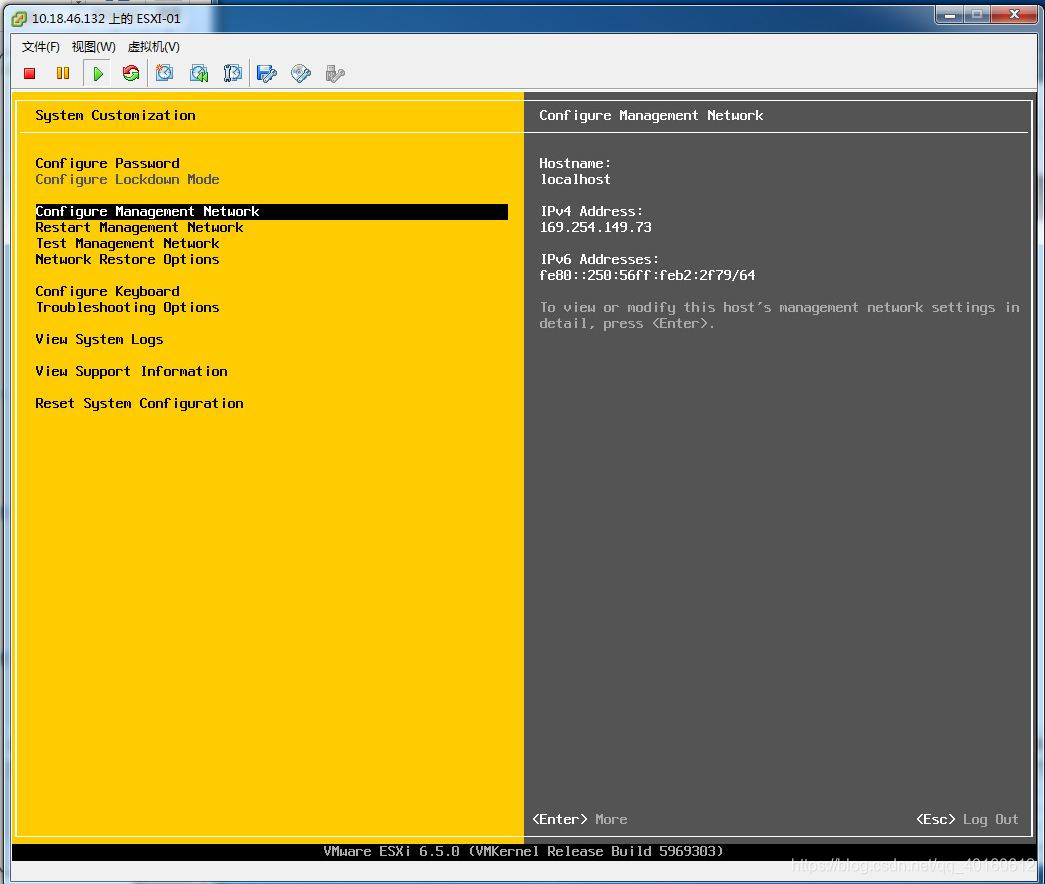Select Configure Password option
The image size is (1045, 884).
[107, 163]
